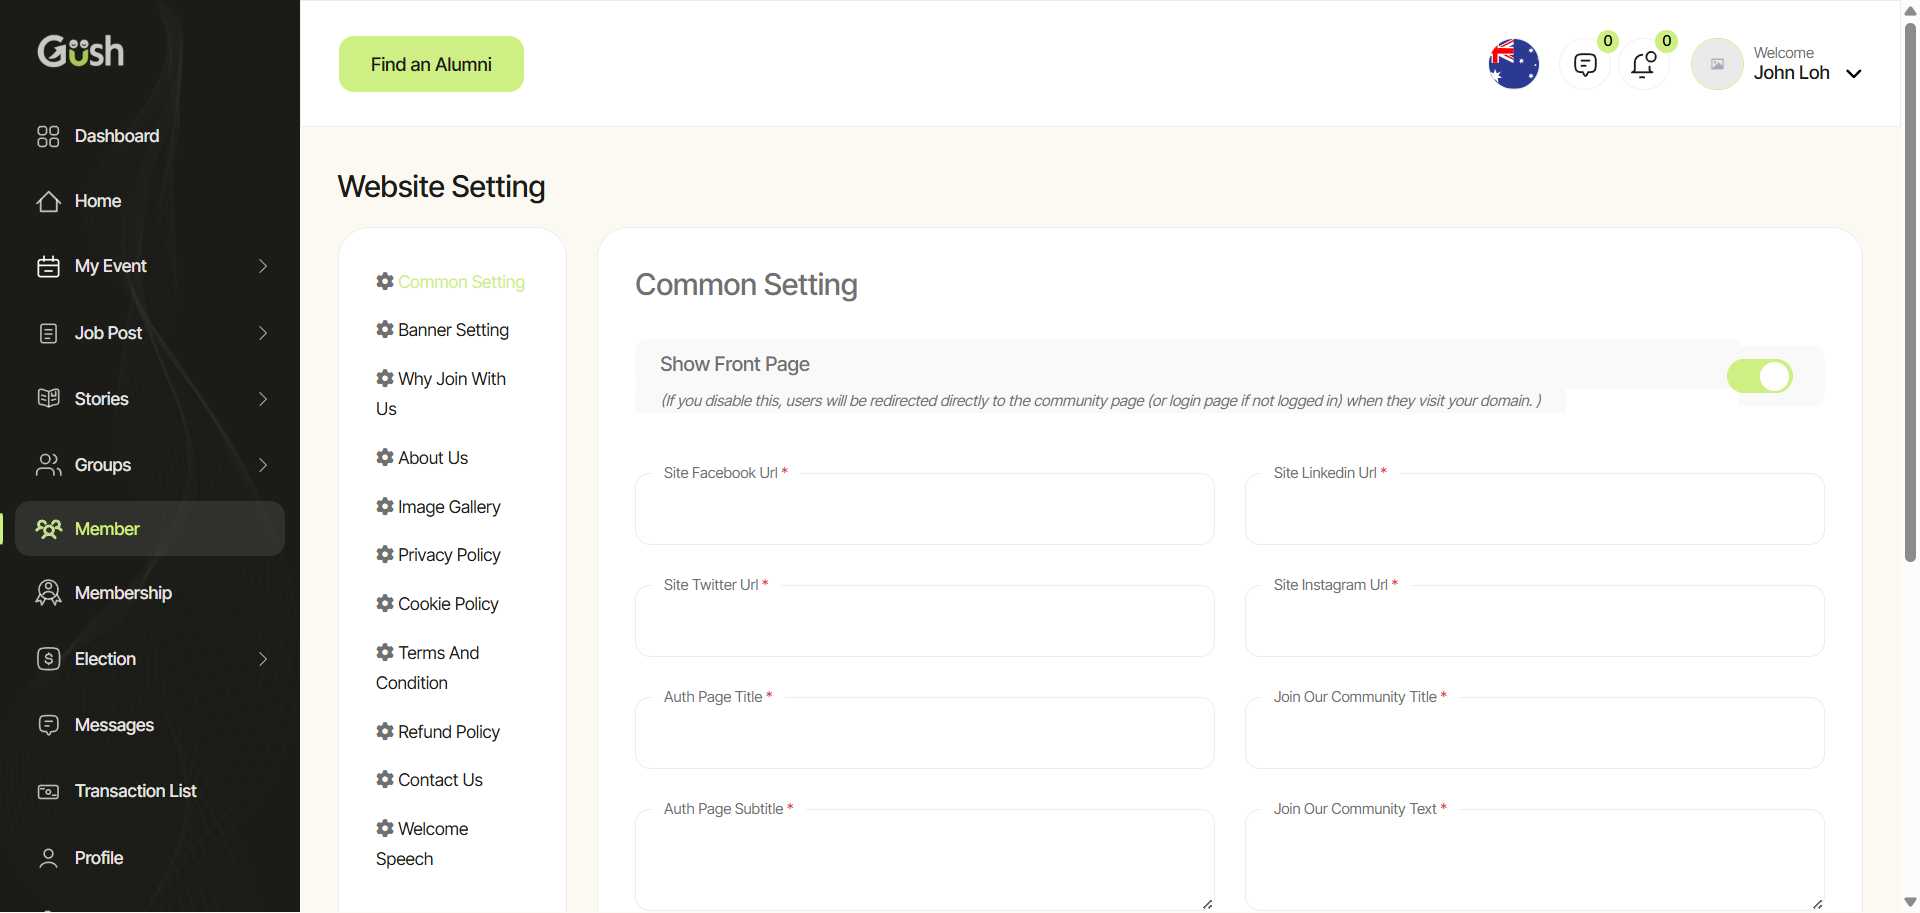
Task: Click the Profile person icon
Action: pos(48,858)
